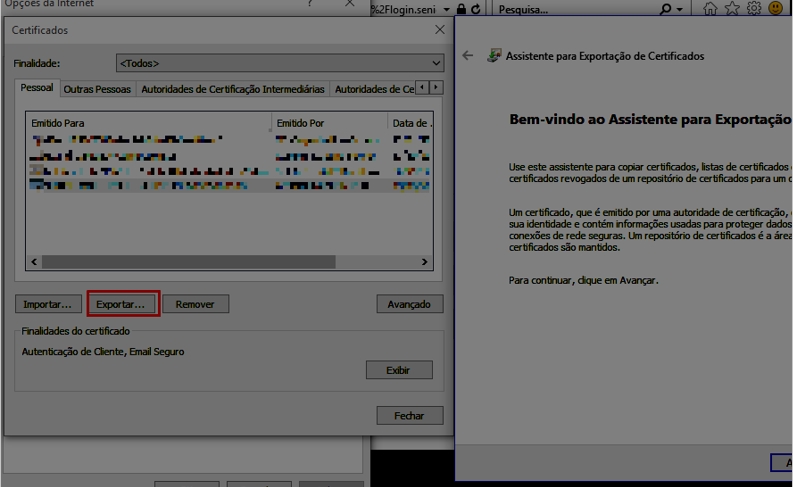793x487 pixels.
Task: Click the horizontal scrollbar thumb of list
Action: [188, 261]
